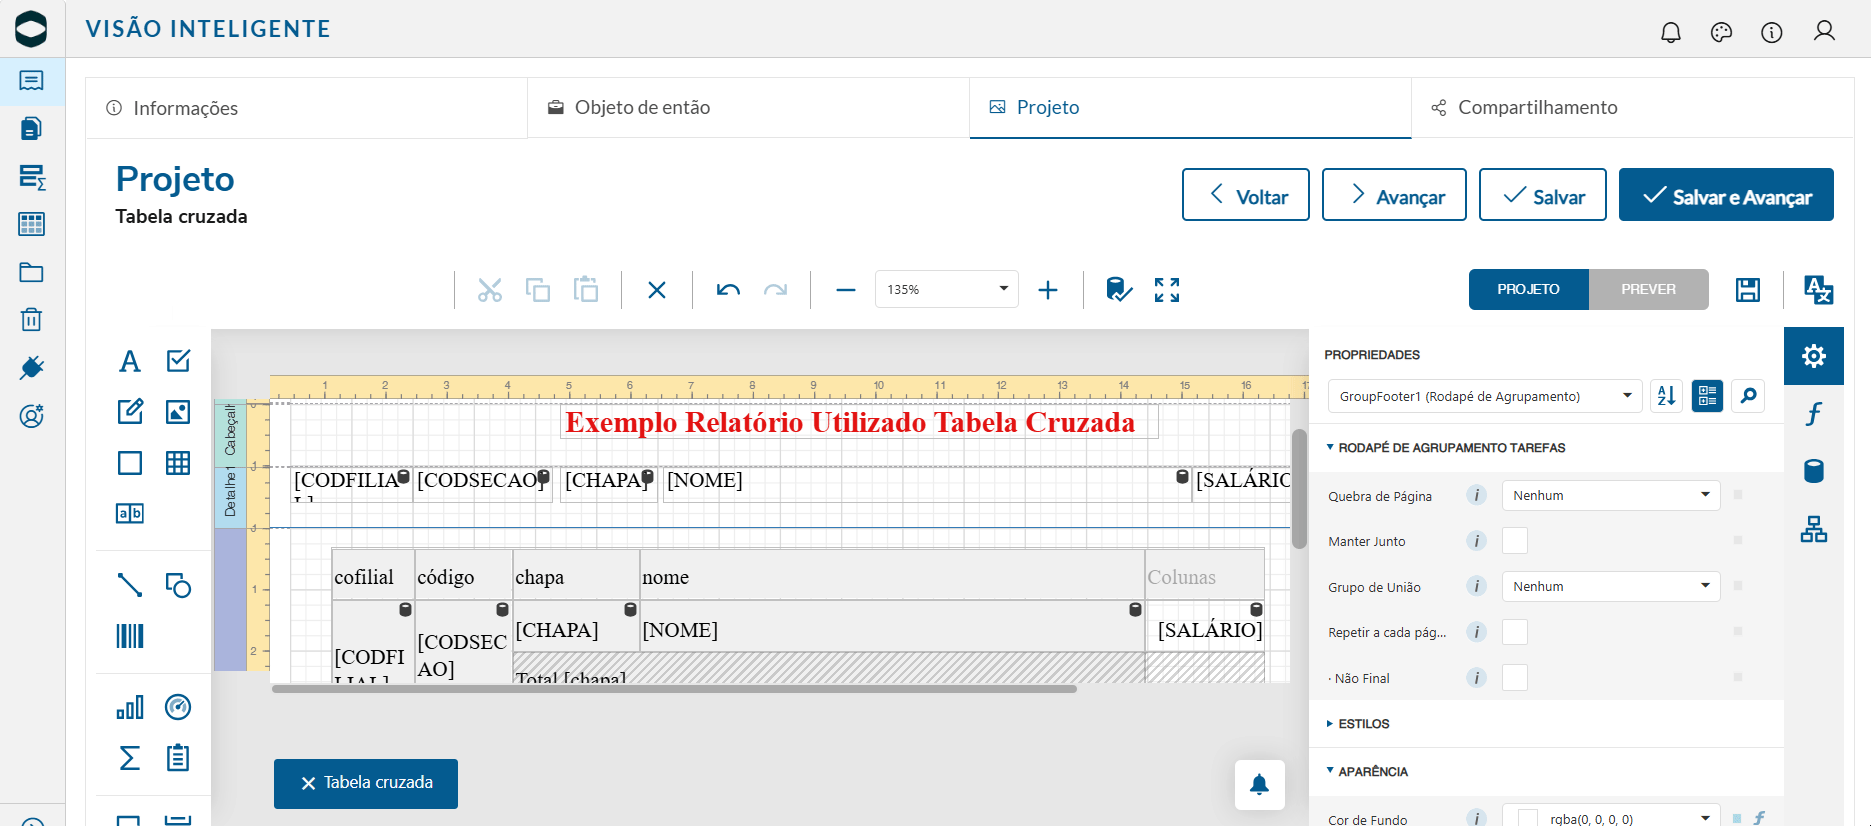
Task: Search properties with the magnifier icon
Action: [x=1748, y=396]
